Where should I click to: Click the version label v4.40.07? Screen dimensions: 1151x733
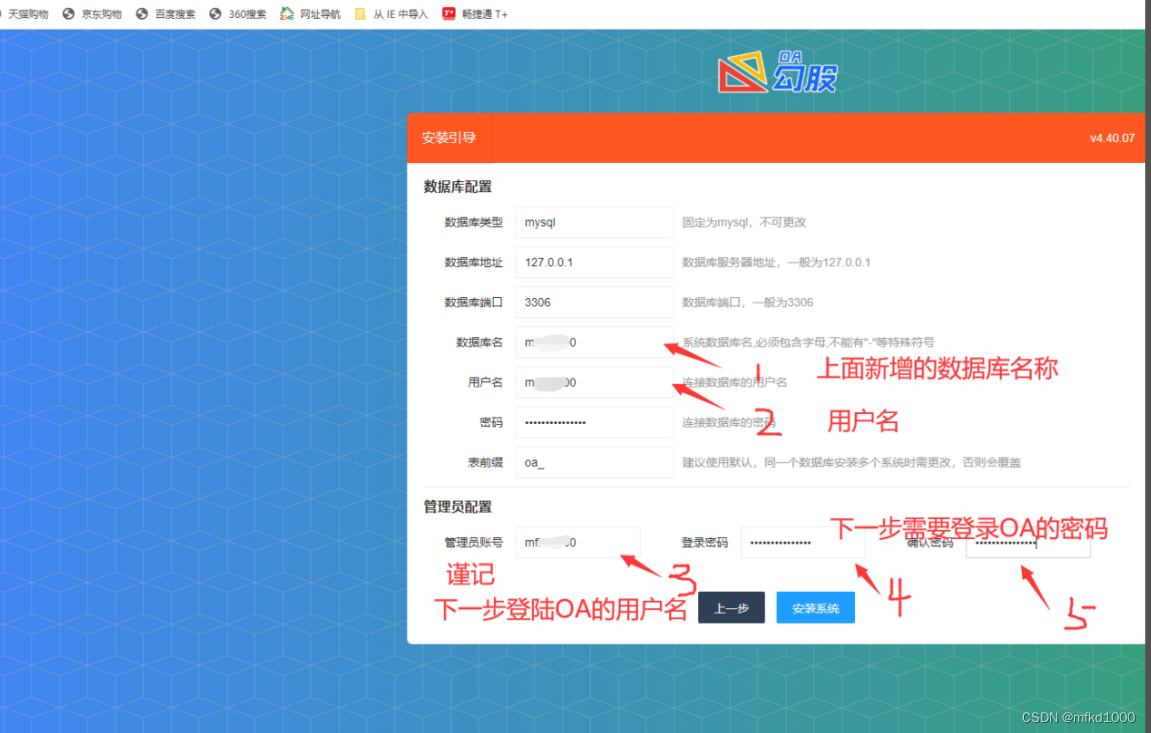[1112, 138]
